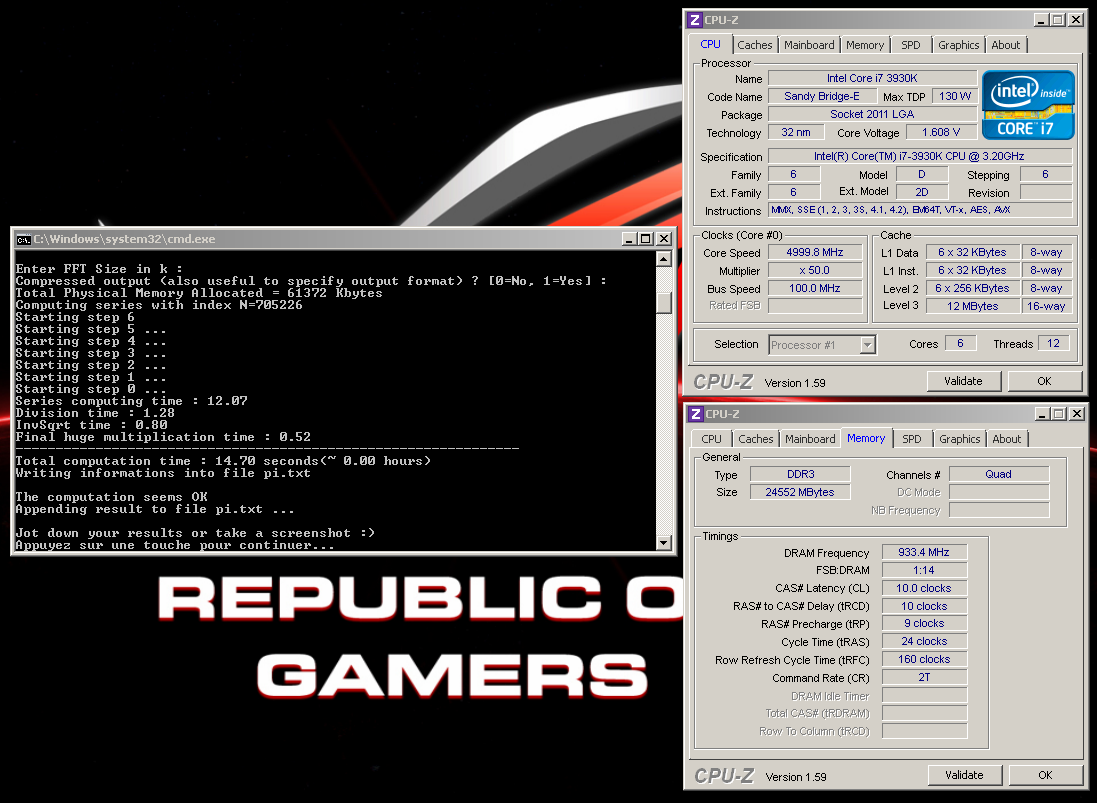Click the cmd window scrollbar thumb

click(x=663, y=302)
